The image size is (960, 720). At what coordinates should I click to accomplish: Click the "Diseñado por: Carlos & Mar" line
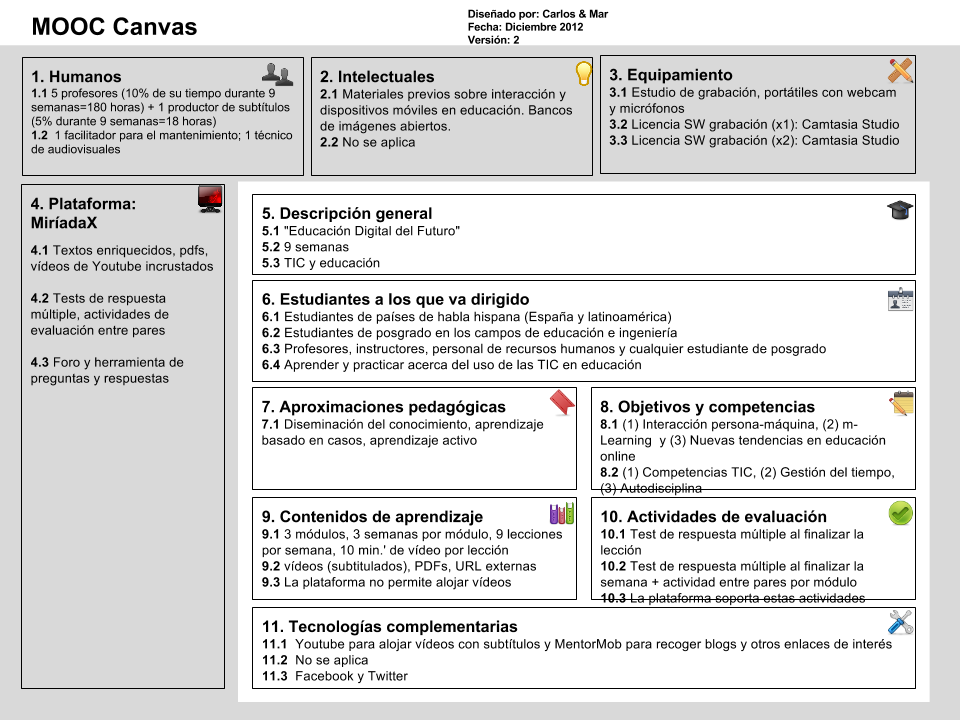(538, 14)
